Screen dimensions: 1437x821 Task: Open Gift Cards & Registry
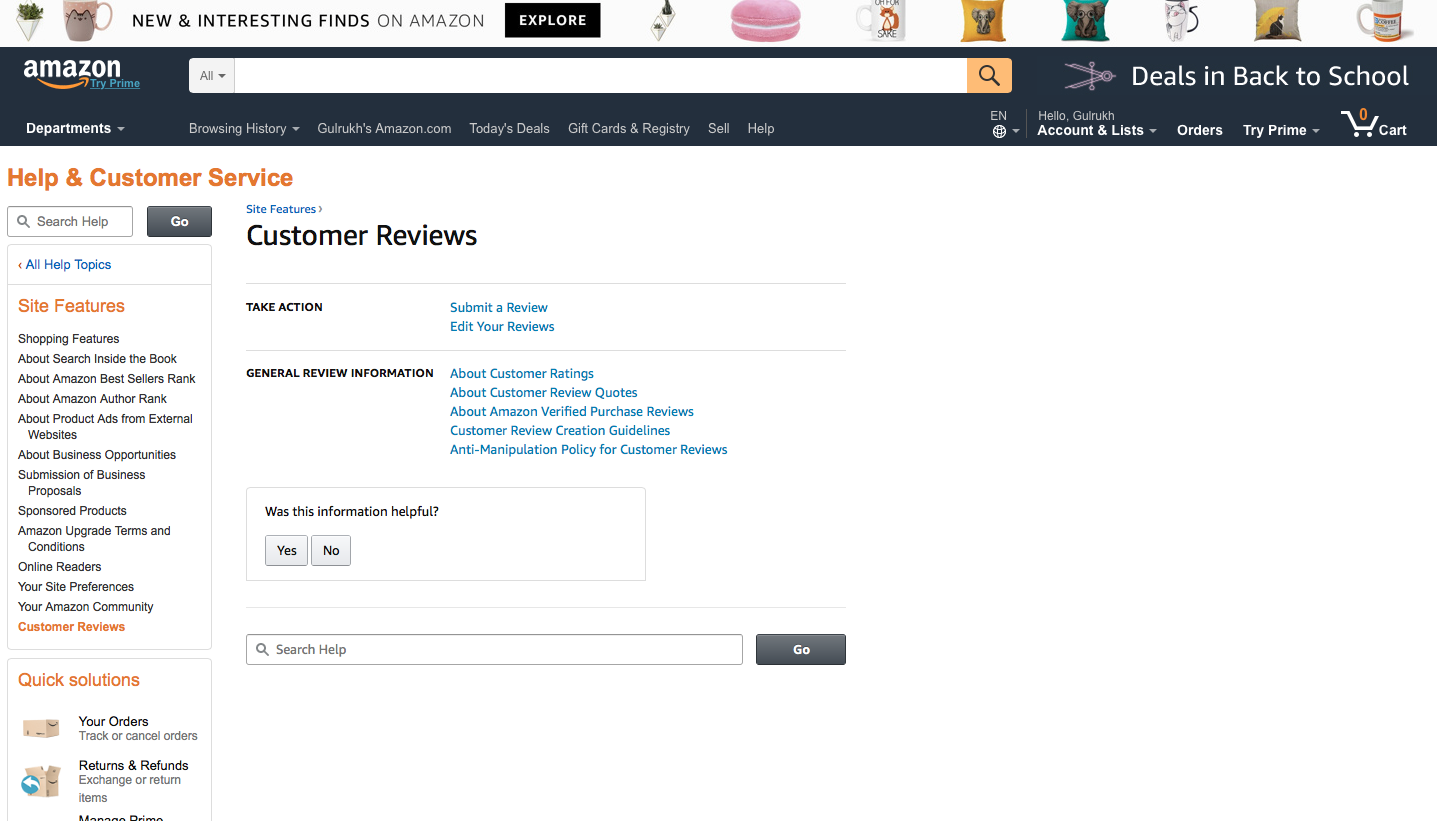tap(629, 128)
